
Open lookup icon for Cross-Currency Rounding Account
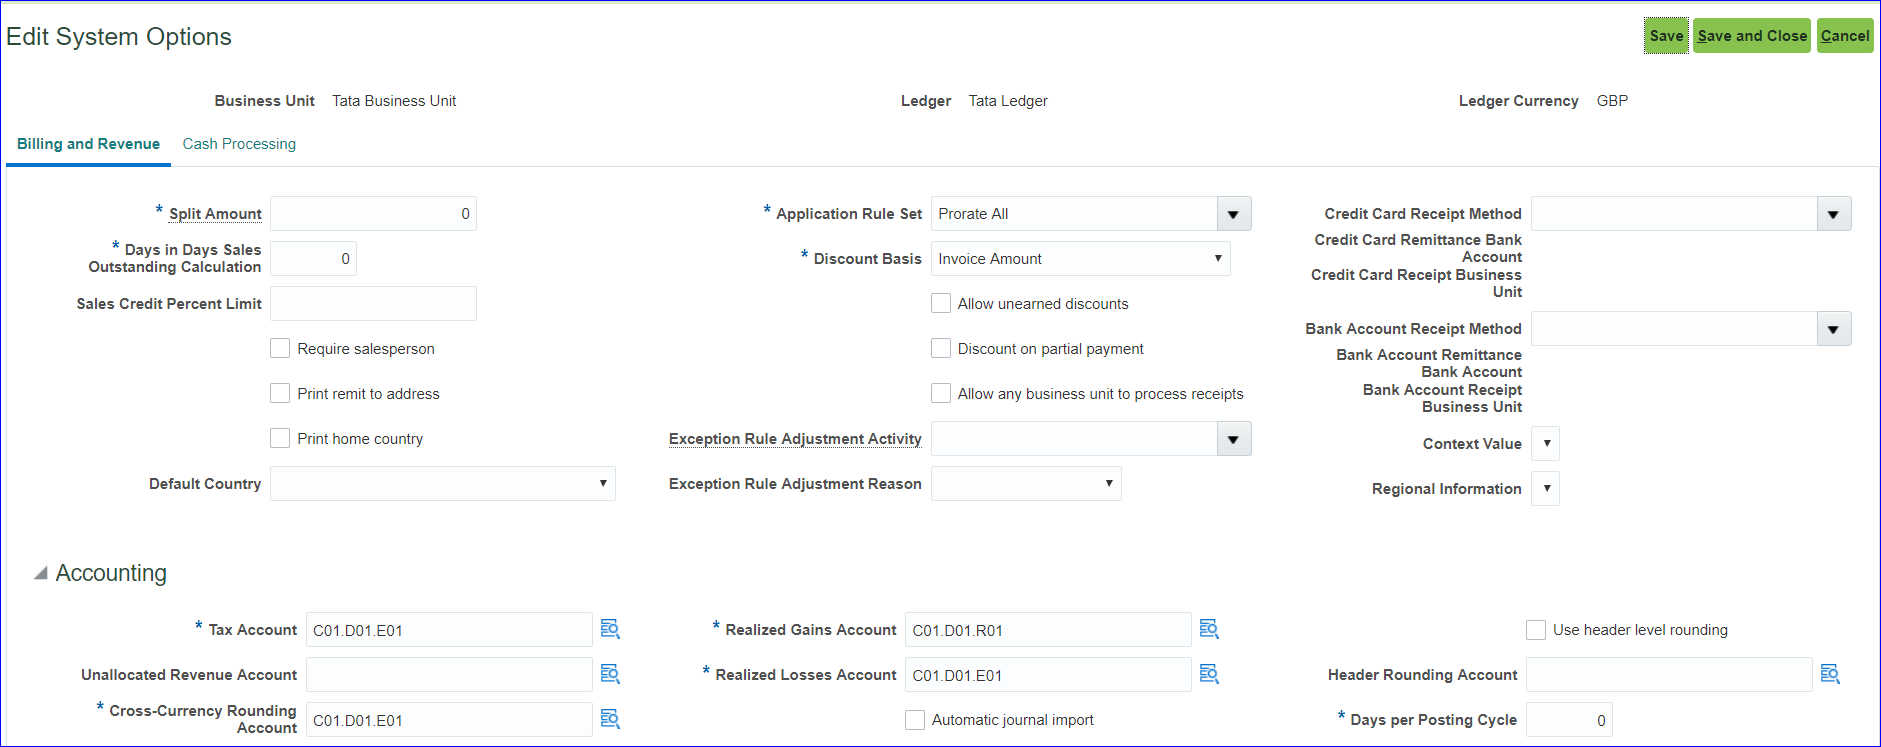point(610,719)
